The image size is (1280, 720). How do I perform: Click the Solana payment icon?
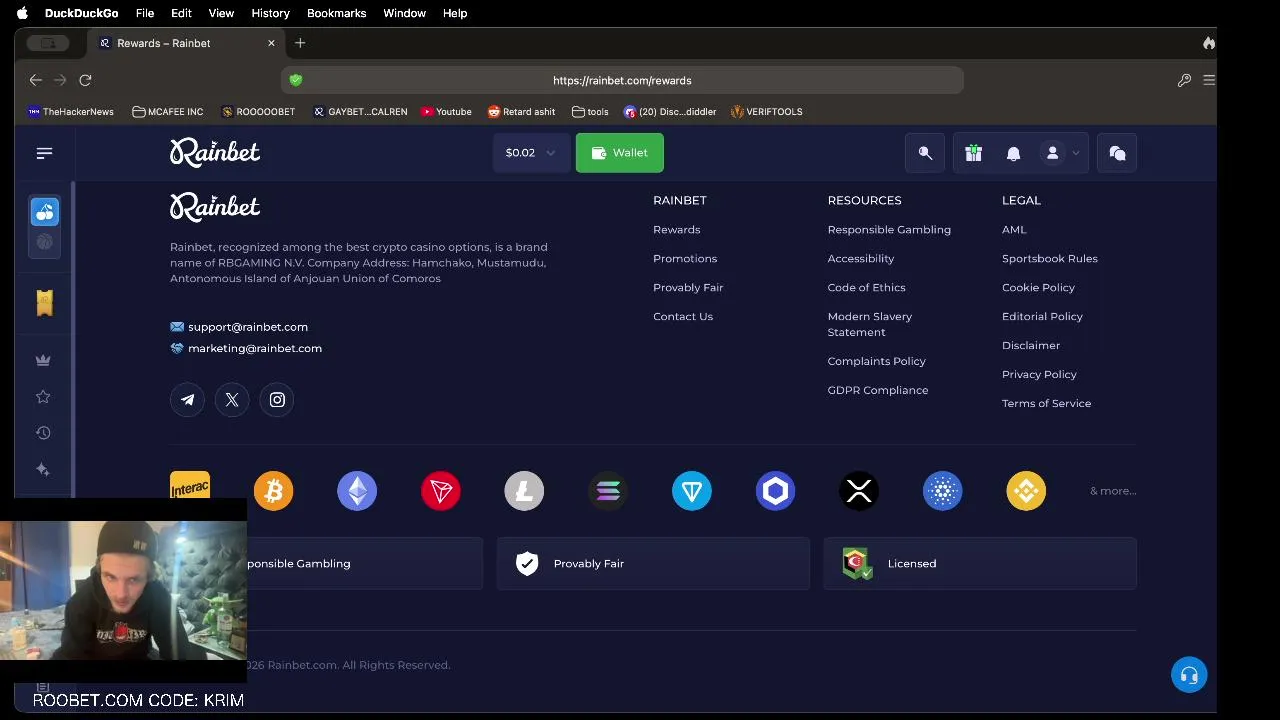[x=608, y=491]
